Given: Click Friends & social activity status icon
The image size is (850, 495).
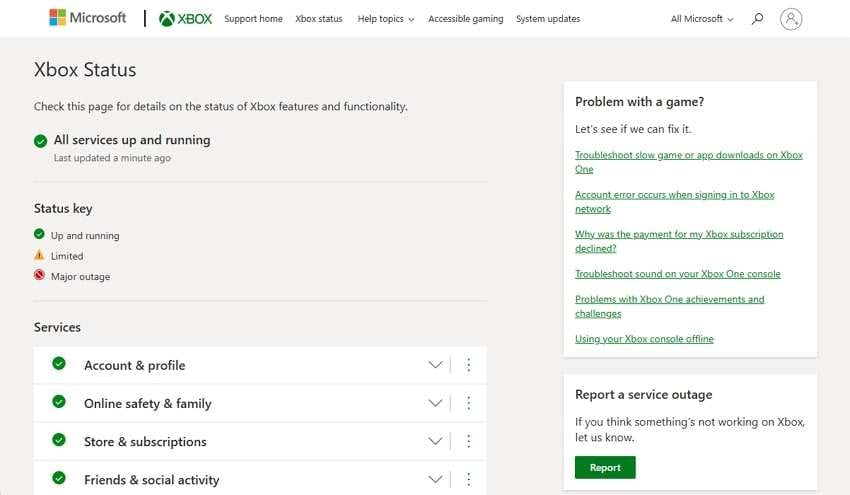Looking at the screenshot, I should (59, 478).
